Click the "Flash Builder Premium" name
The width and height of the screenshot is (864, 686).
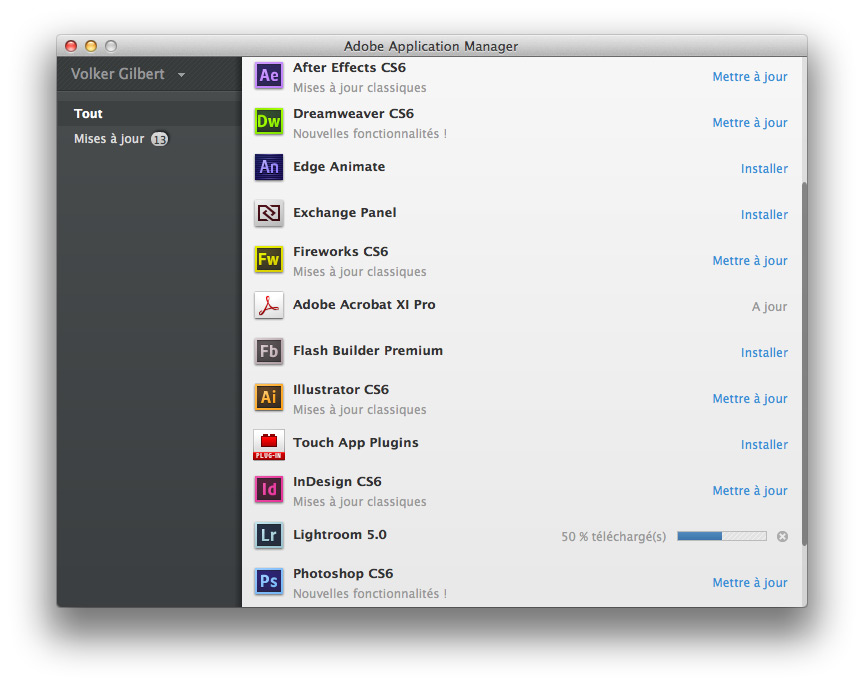click(368, 350)
